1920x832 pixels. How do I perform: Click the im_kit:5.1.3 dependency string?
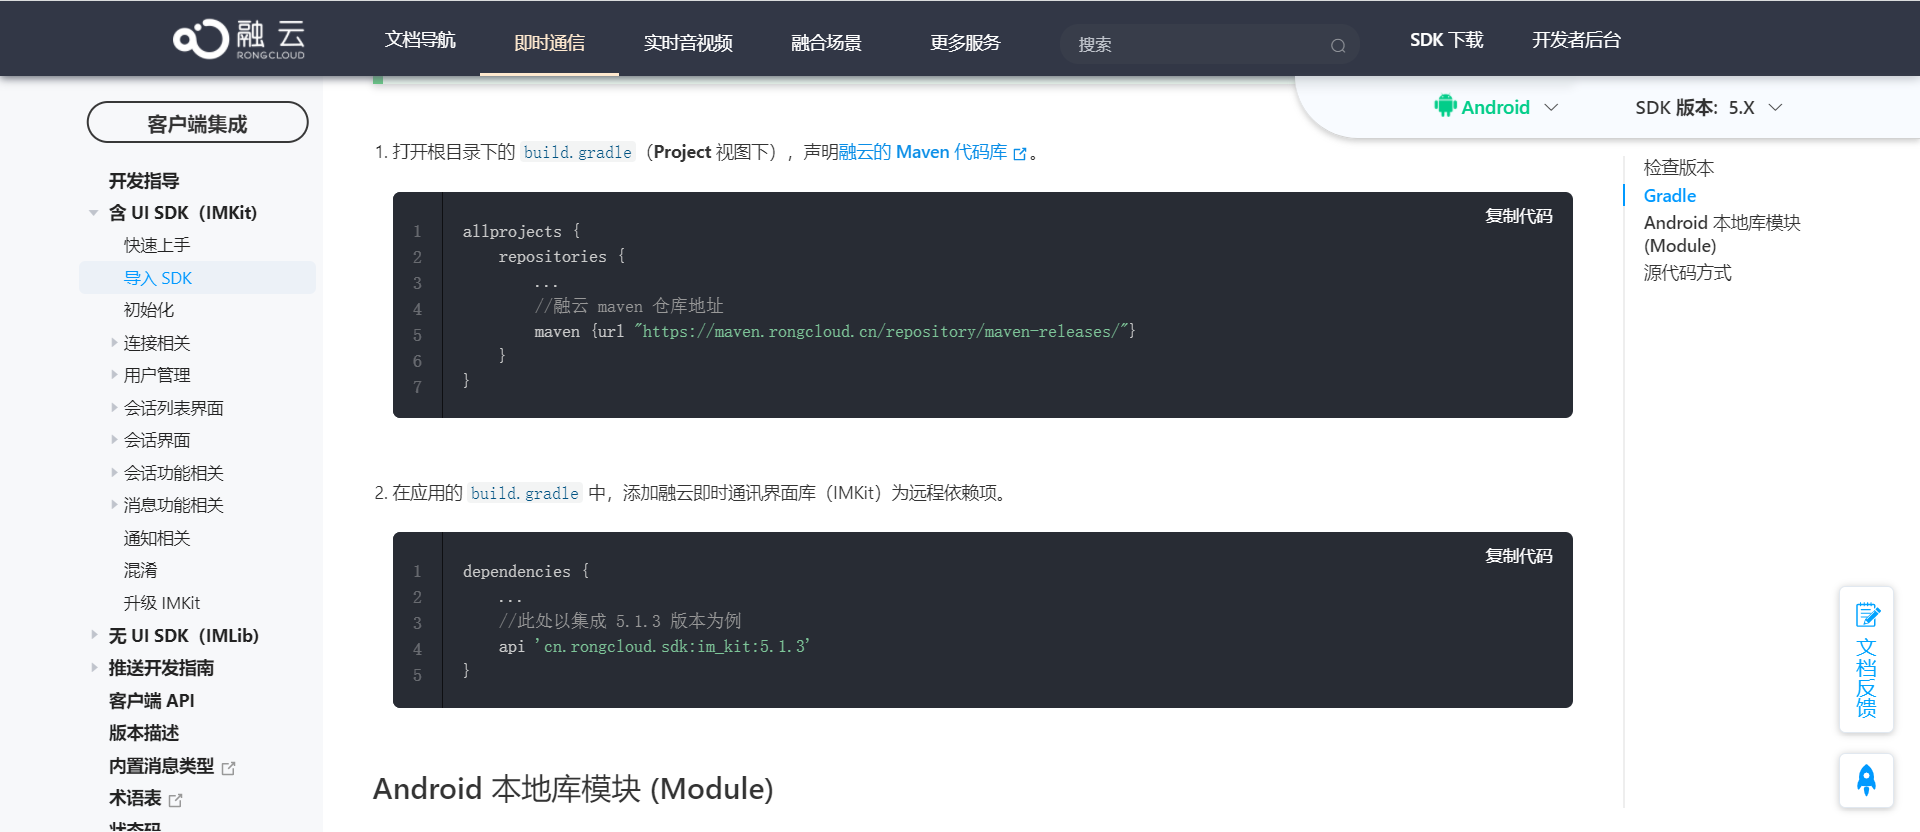(672, 646)
